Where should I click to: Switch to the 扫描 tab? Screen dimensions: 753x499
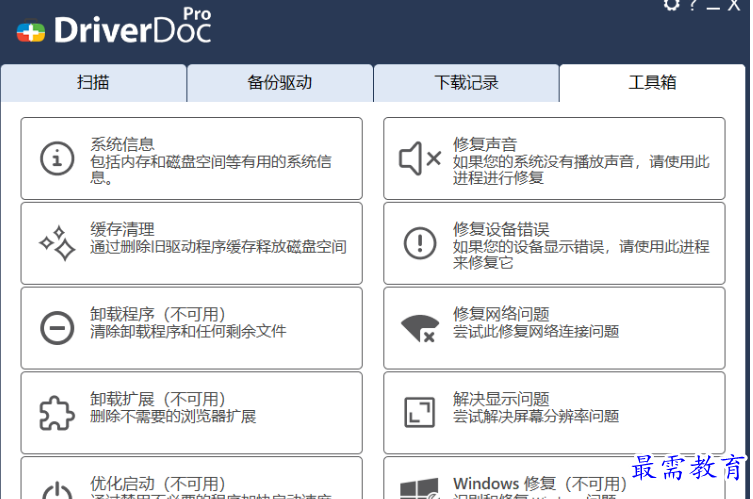94,83
